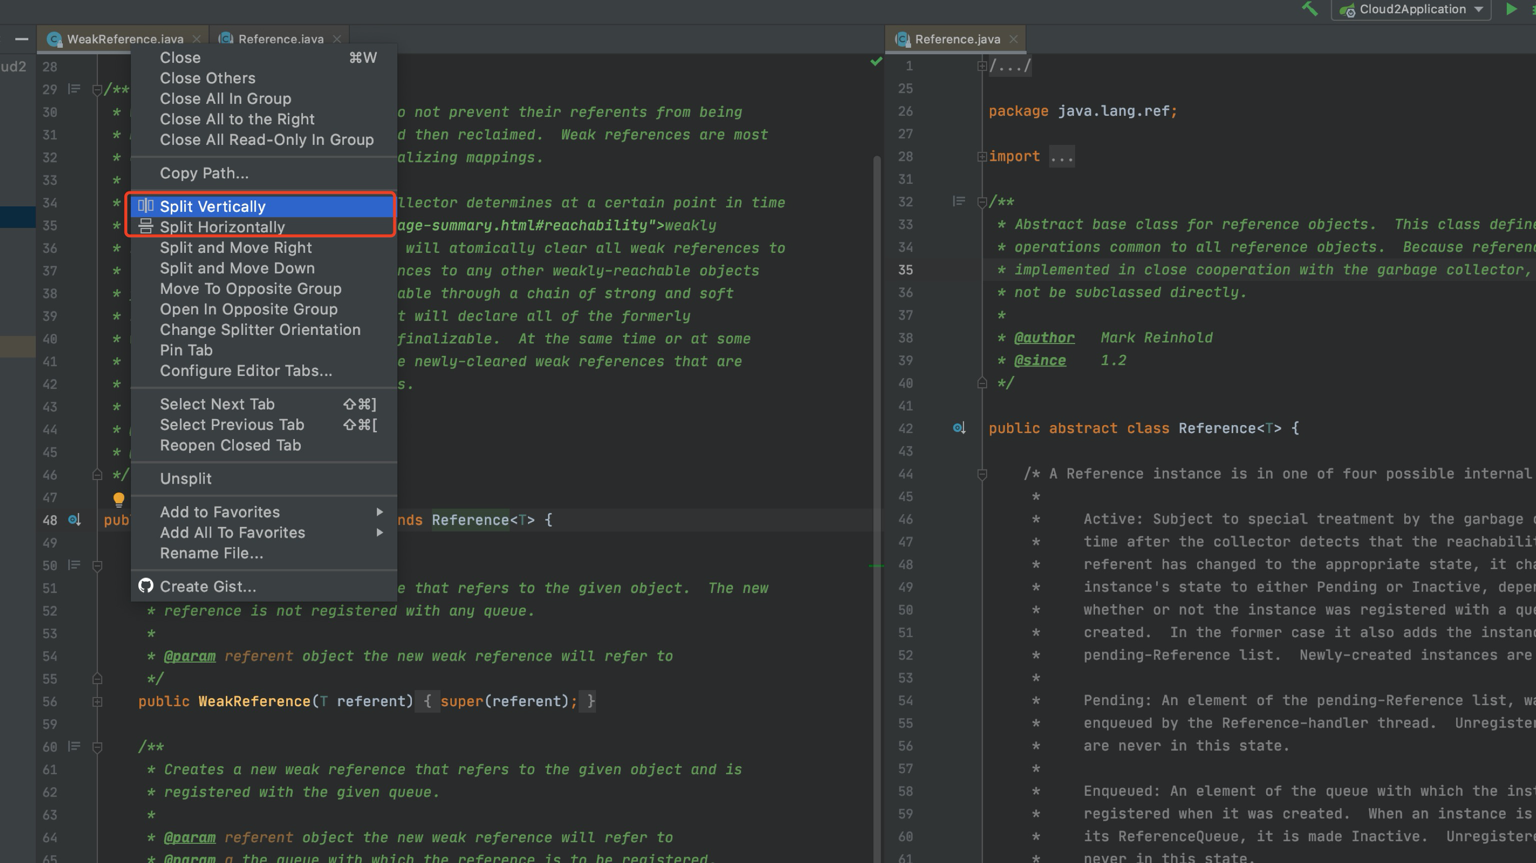Image resolution: width=1536 pixels, height=863 pixels.
Task: Choose Close from the context menu
Action: [264, 58]
